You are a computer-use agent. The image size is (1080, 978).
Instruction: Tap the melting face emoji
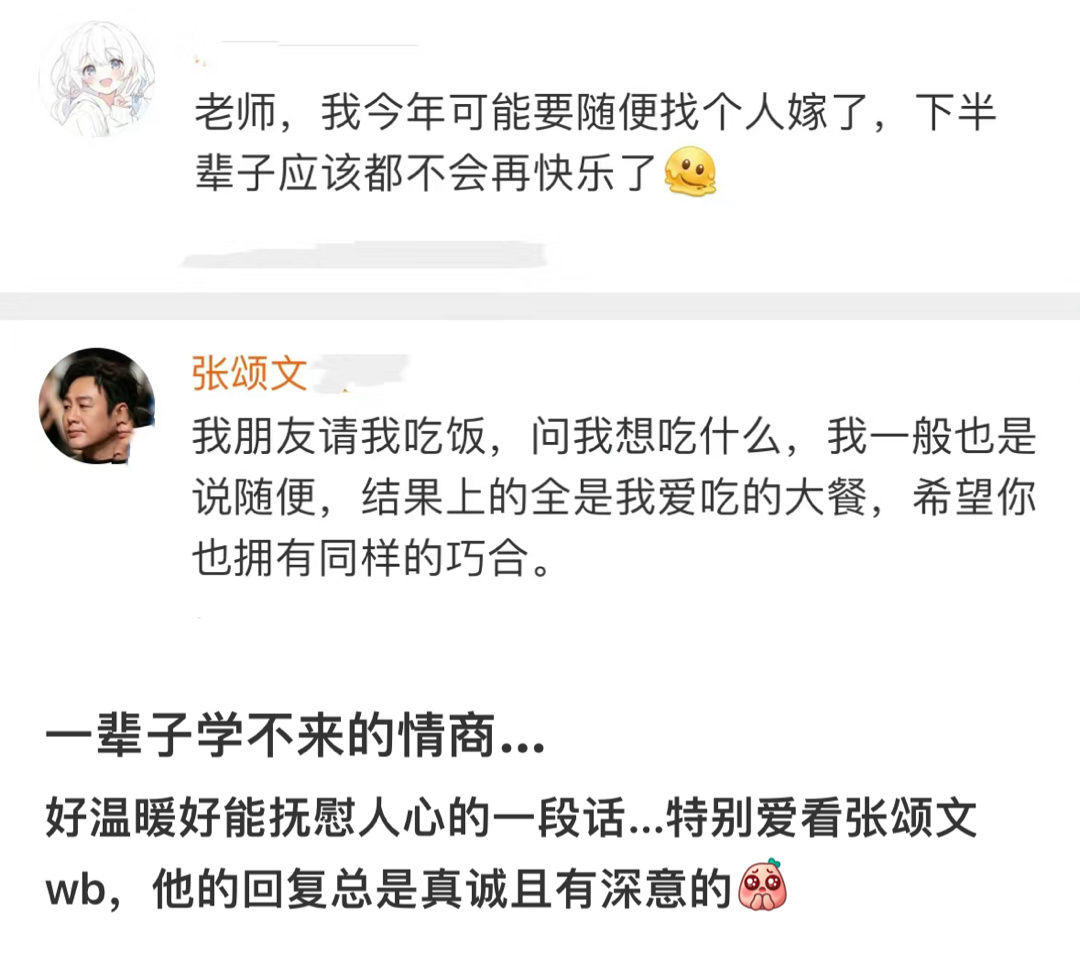[690, 171]
